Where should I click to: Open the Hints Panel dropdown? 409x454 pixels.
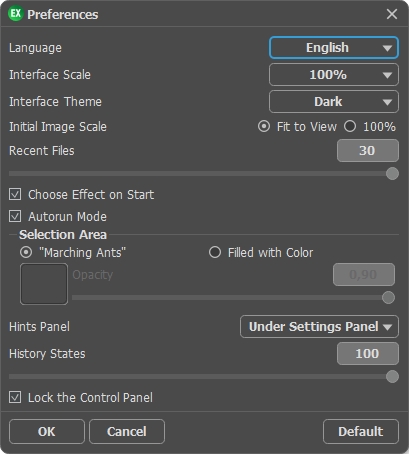click(319, 327)
